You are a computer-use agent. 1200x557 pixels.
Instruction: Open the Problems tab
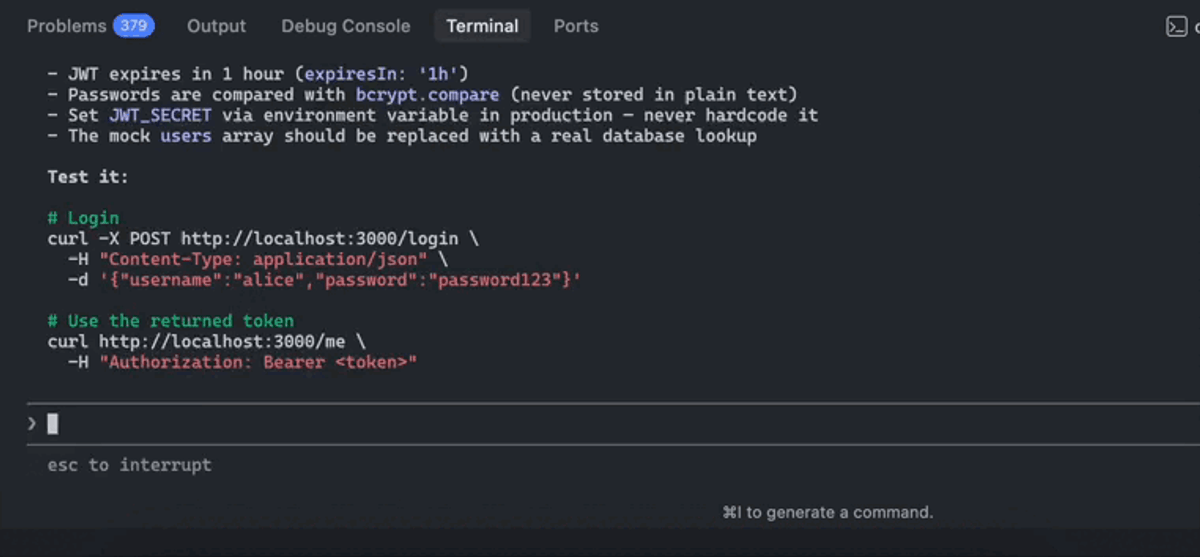coord(66,26)
